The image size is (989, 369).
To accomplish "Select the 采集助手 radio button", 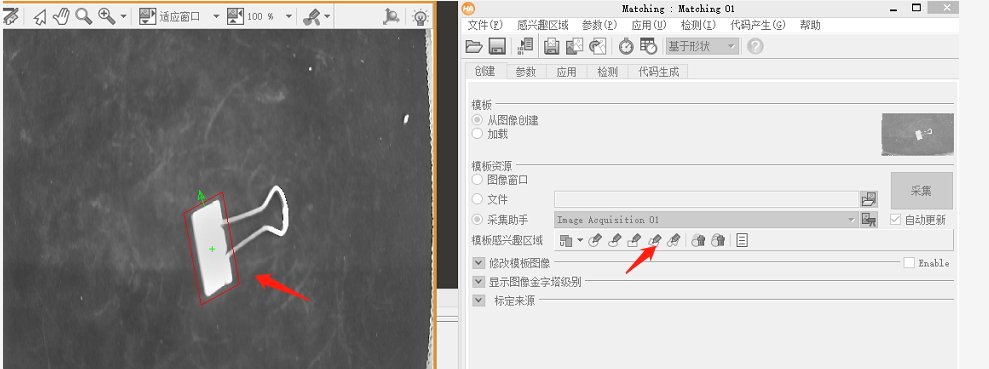I will click(477, 220).
